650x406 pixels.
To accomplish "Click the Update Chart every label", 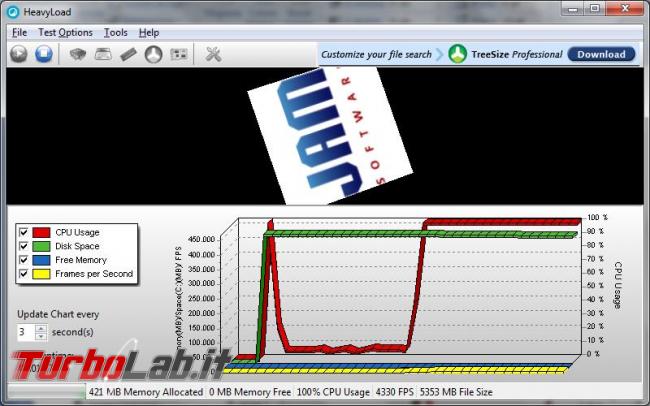I will point(58,314).
